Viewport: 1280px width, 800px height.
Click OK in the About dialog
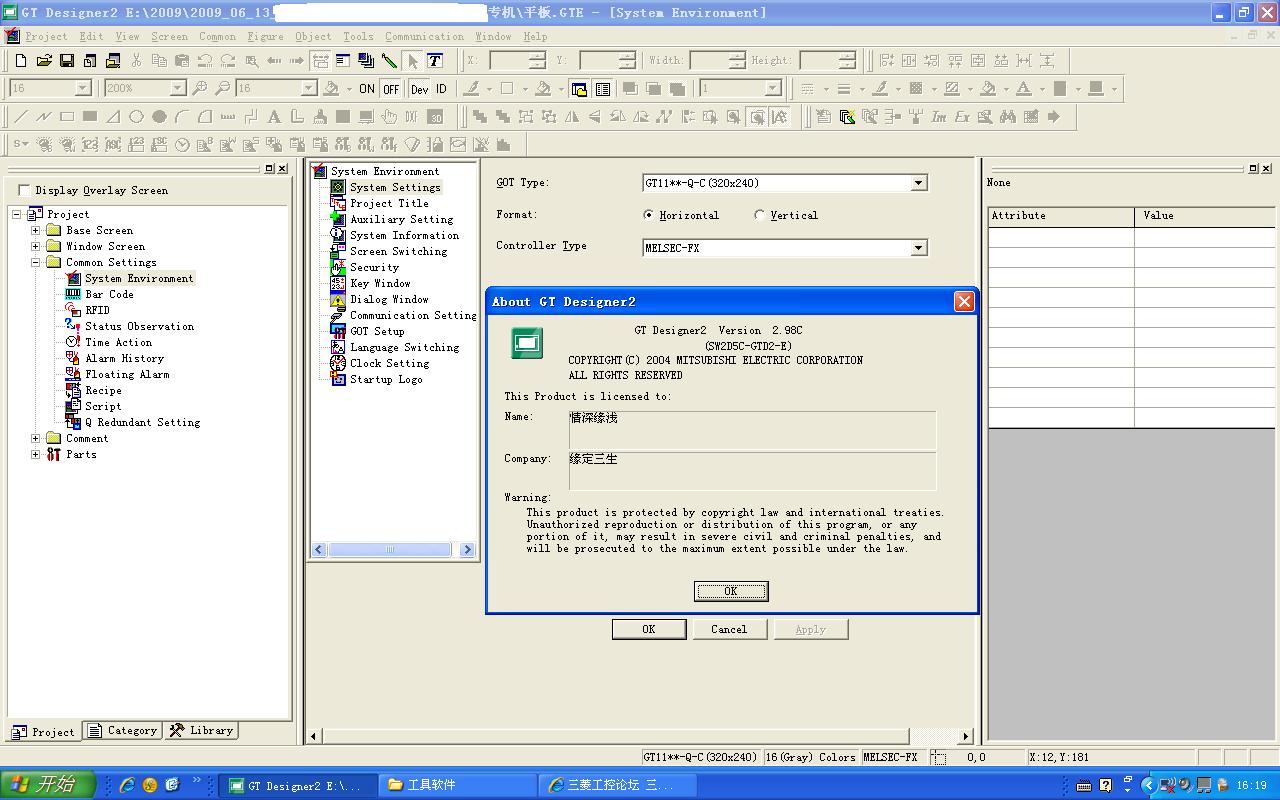730,591
